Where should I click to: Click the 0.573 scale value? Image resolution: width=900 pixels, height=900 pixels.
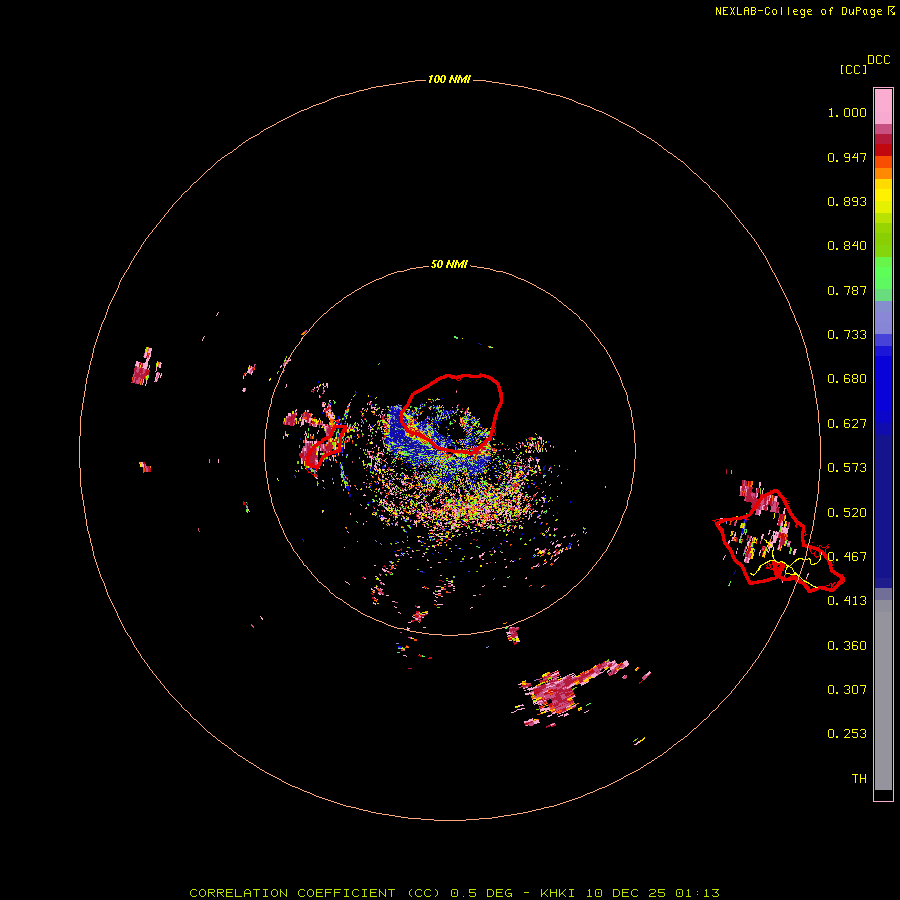click(x=847, y=468)
